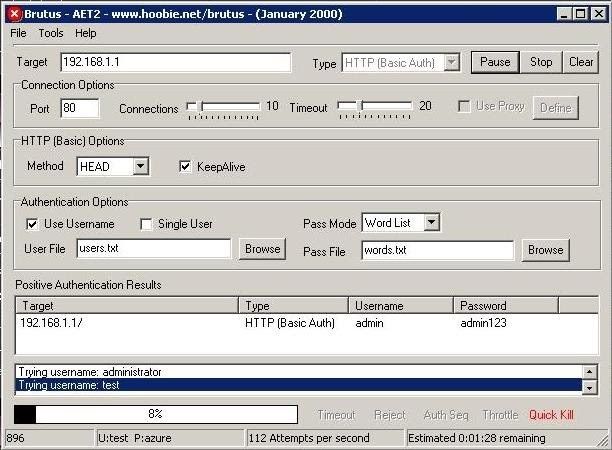This screenshot has height=450, width=612.
Task: Toggle the Use Username checkbox
Action: [32, 224]
